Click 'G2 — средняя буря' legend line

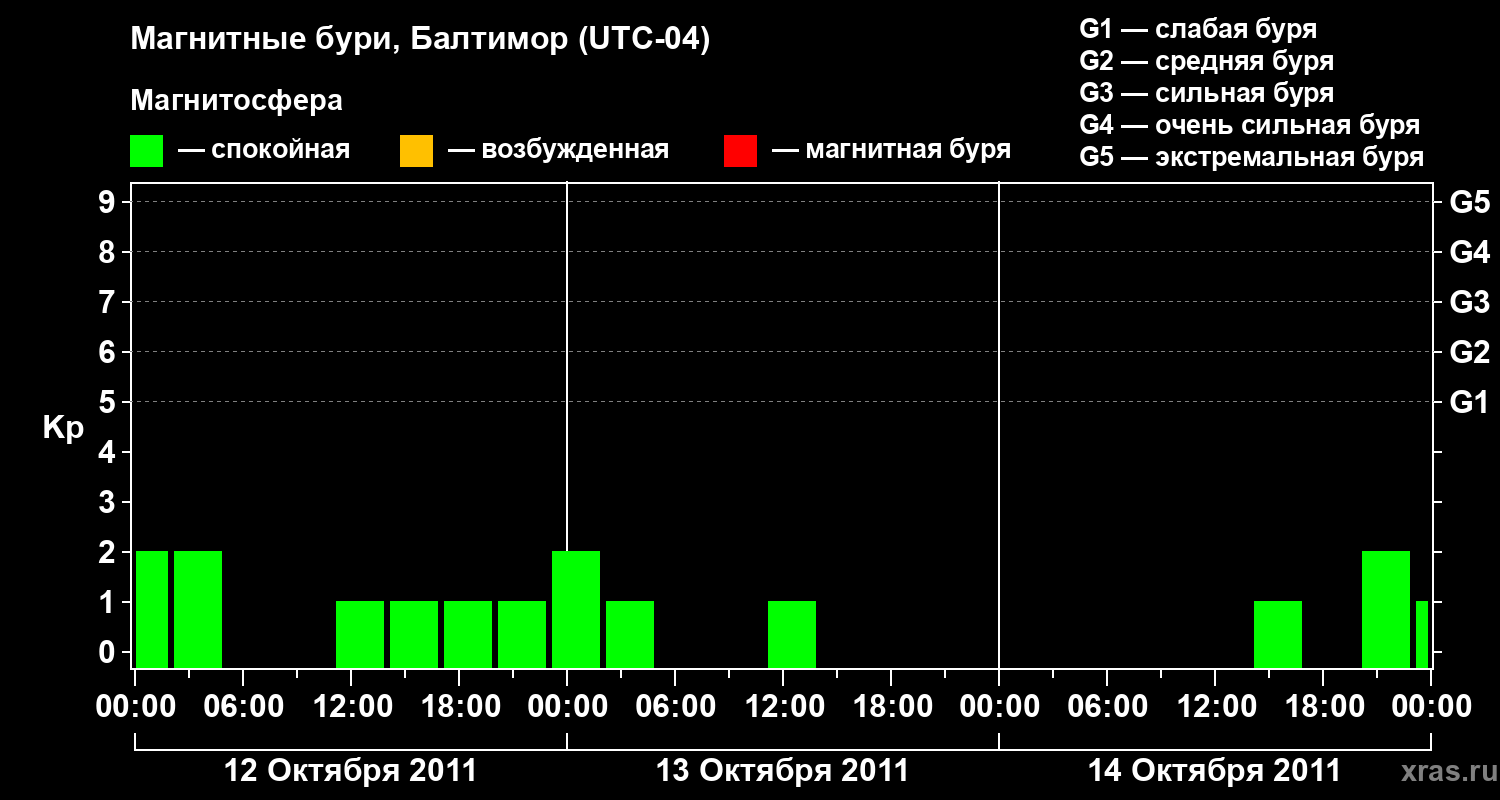pyautogui.click(x=1207, y=61)
